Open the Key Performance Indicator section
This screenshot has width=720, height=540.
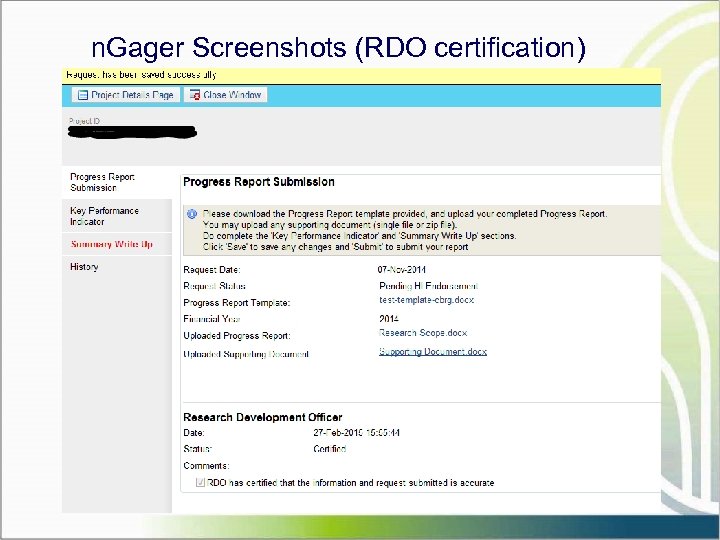pyautogui.click(x=117, y=216)
